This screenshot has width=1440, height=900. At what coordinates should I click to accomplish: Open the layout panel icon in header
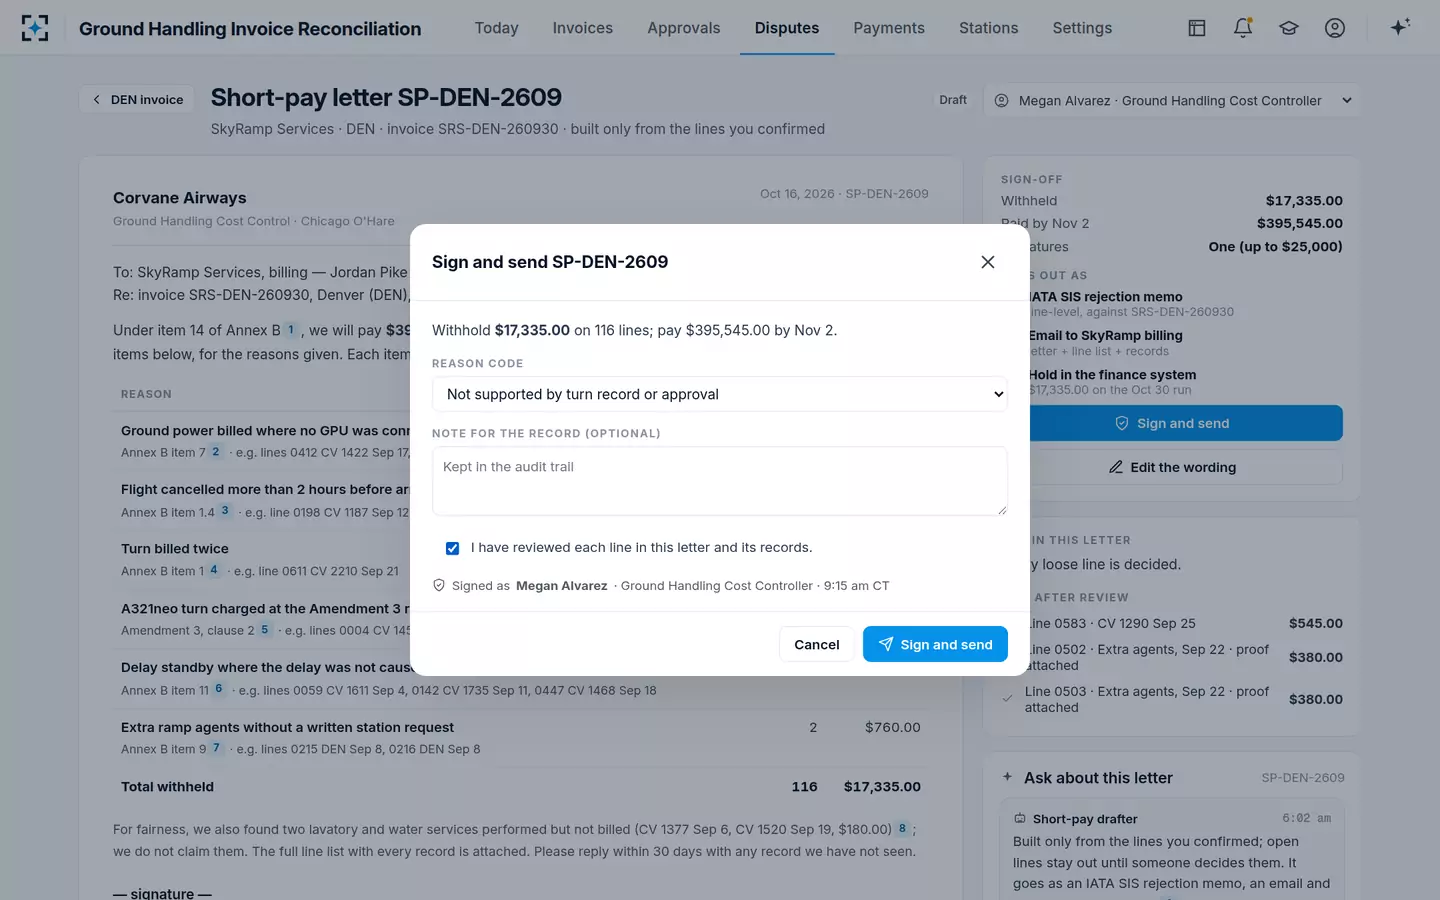tap(1196, 28)
